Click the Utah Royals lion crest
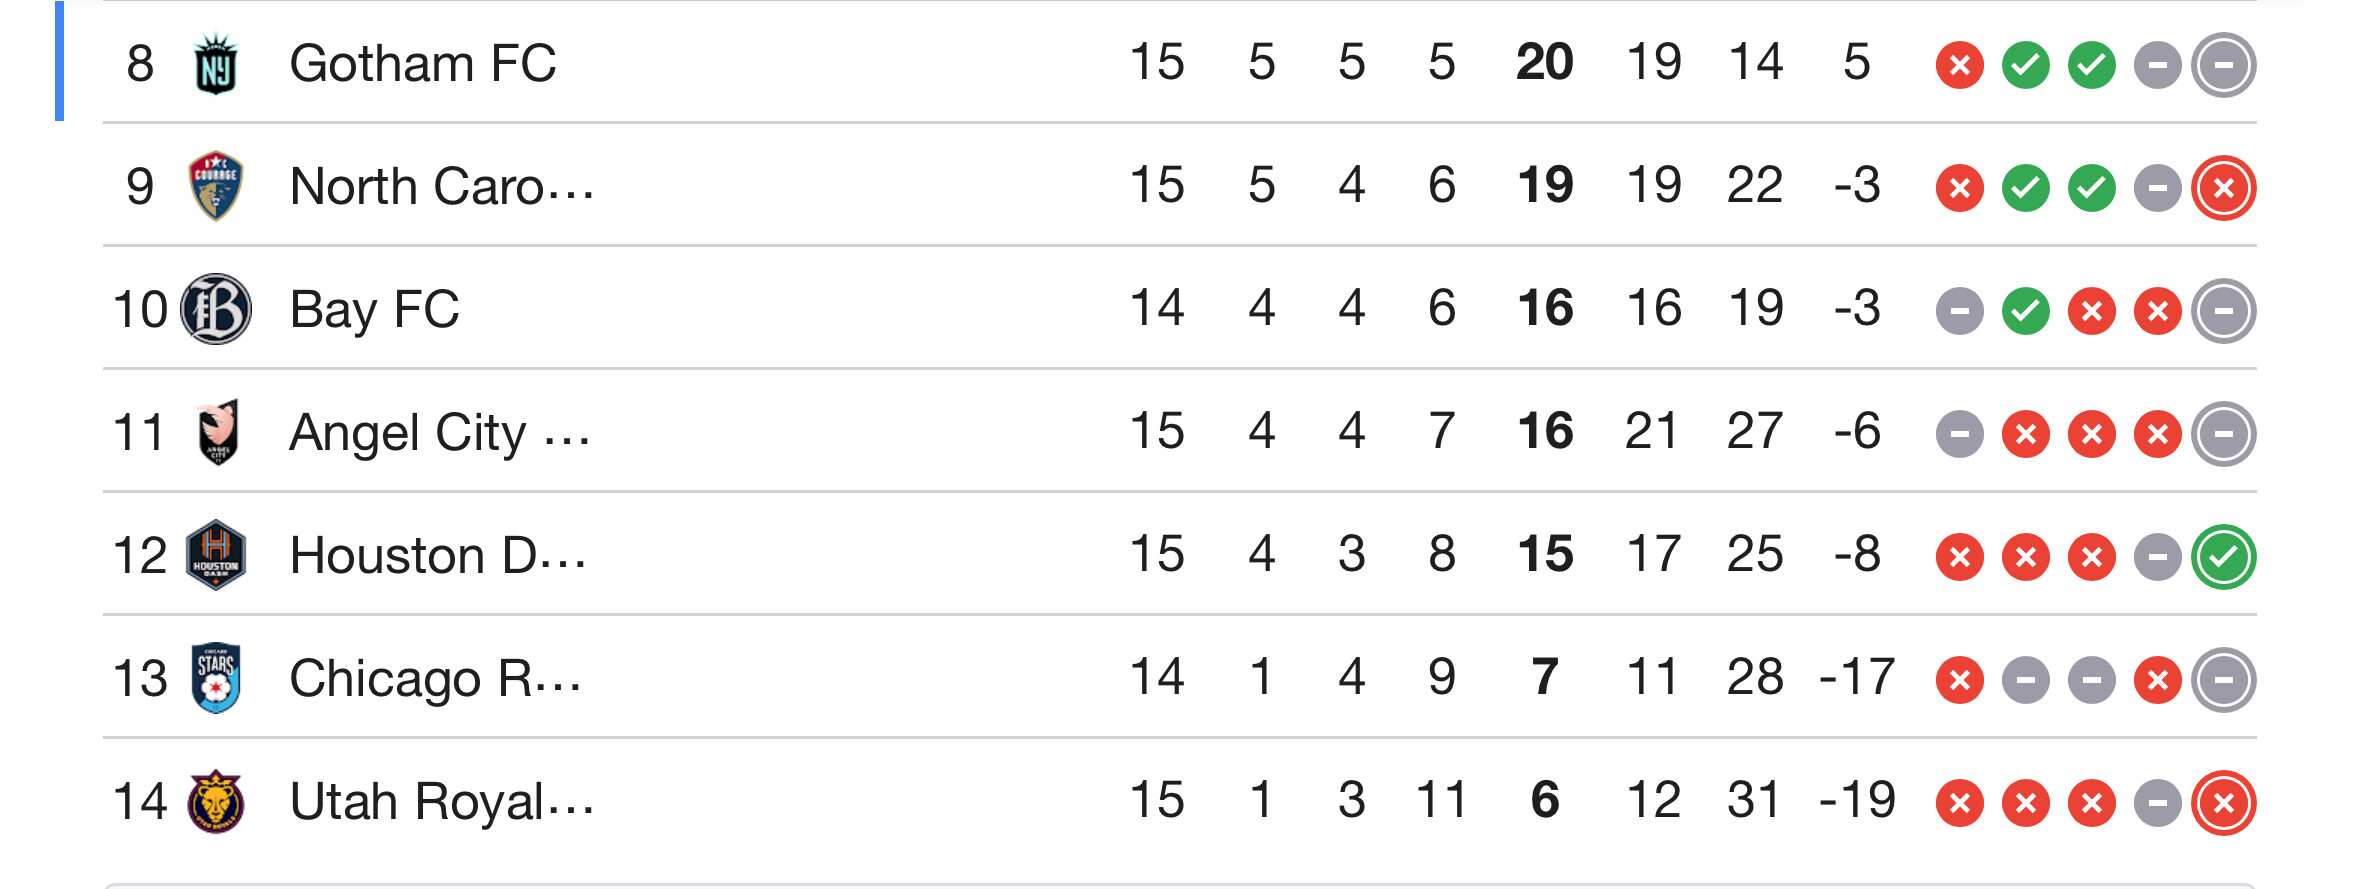 click(x=216, y=801)
